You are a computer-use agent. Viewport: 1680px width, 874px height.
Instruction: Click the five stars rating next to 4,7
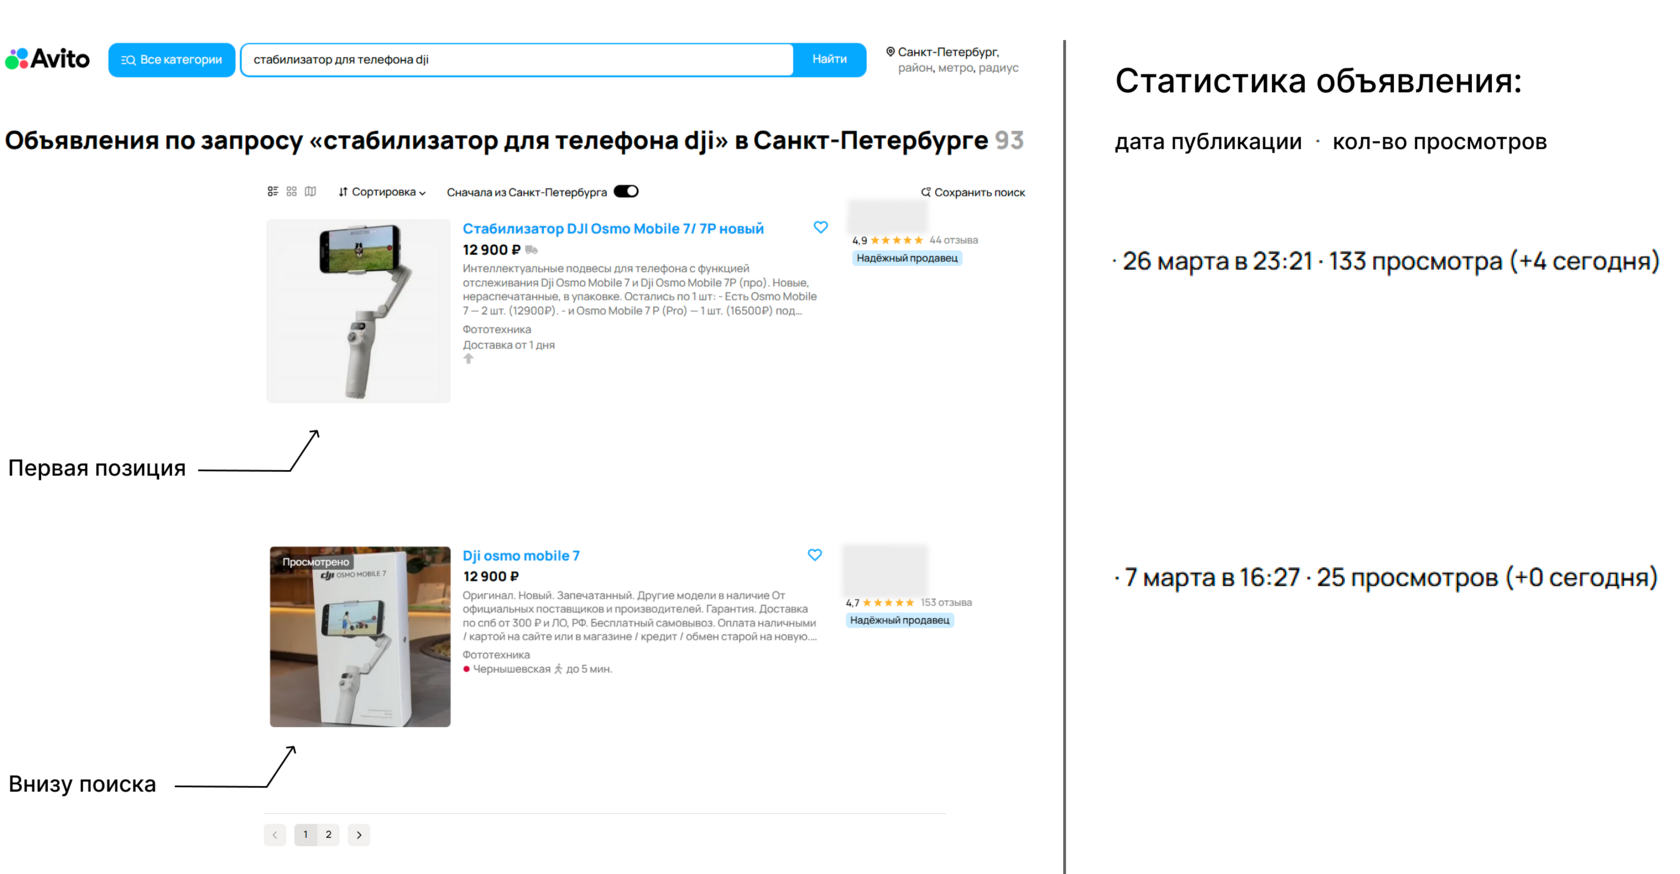click(889, 603)
